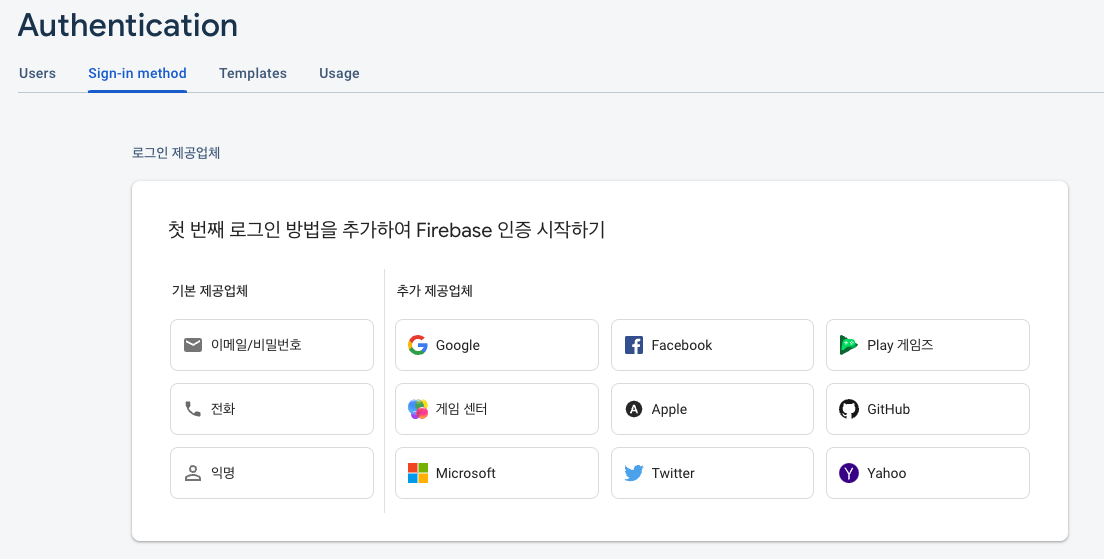The width and height of the screenshot is (1104, 559).
Task: Select GitHub as sign-in provider
Action: pyautogui.click(x=928, y=409)
